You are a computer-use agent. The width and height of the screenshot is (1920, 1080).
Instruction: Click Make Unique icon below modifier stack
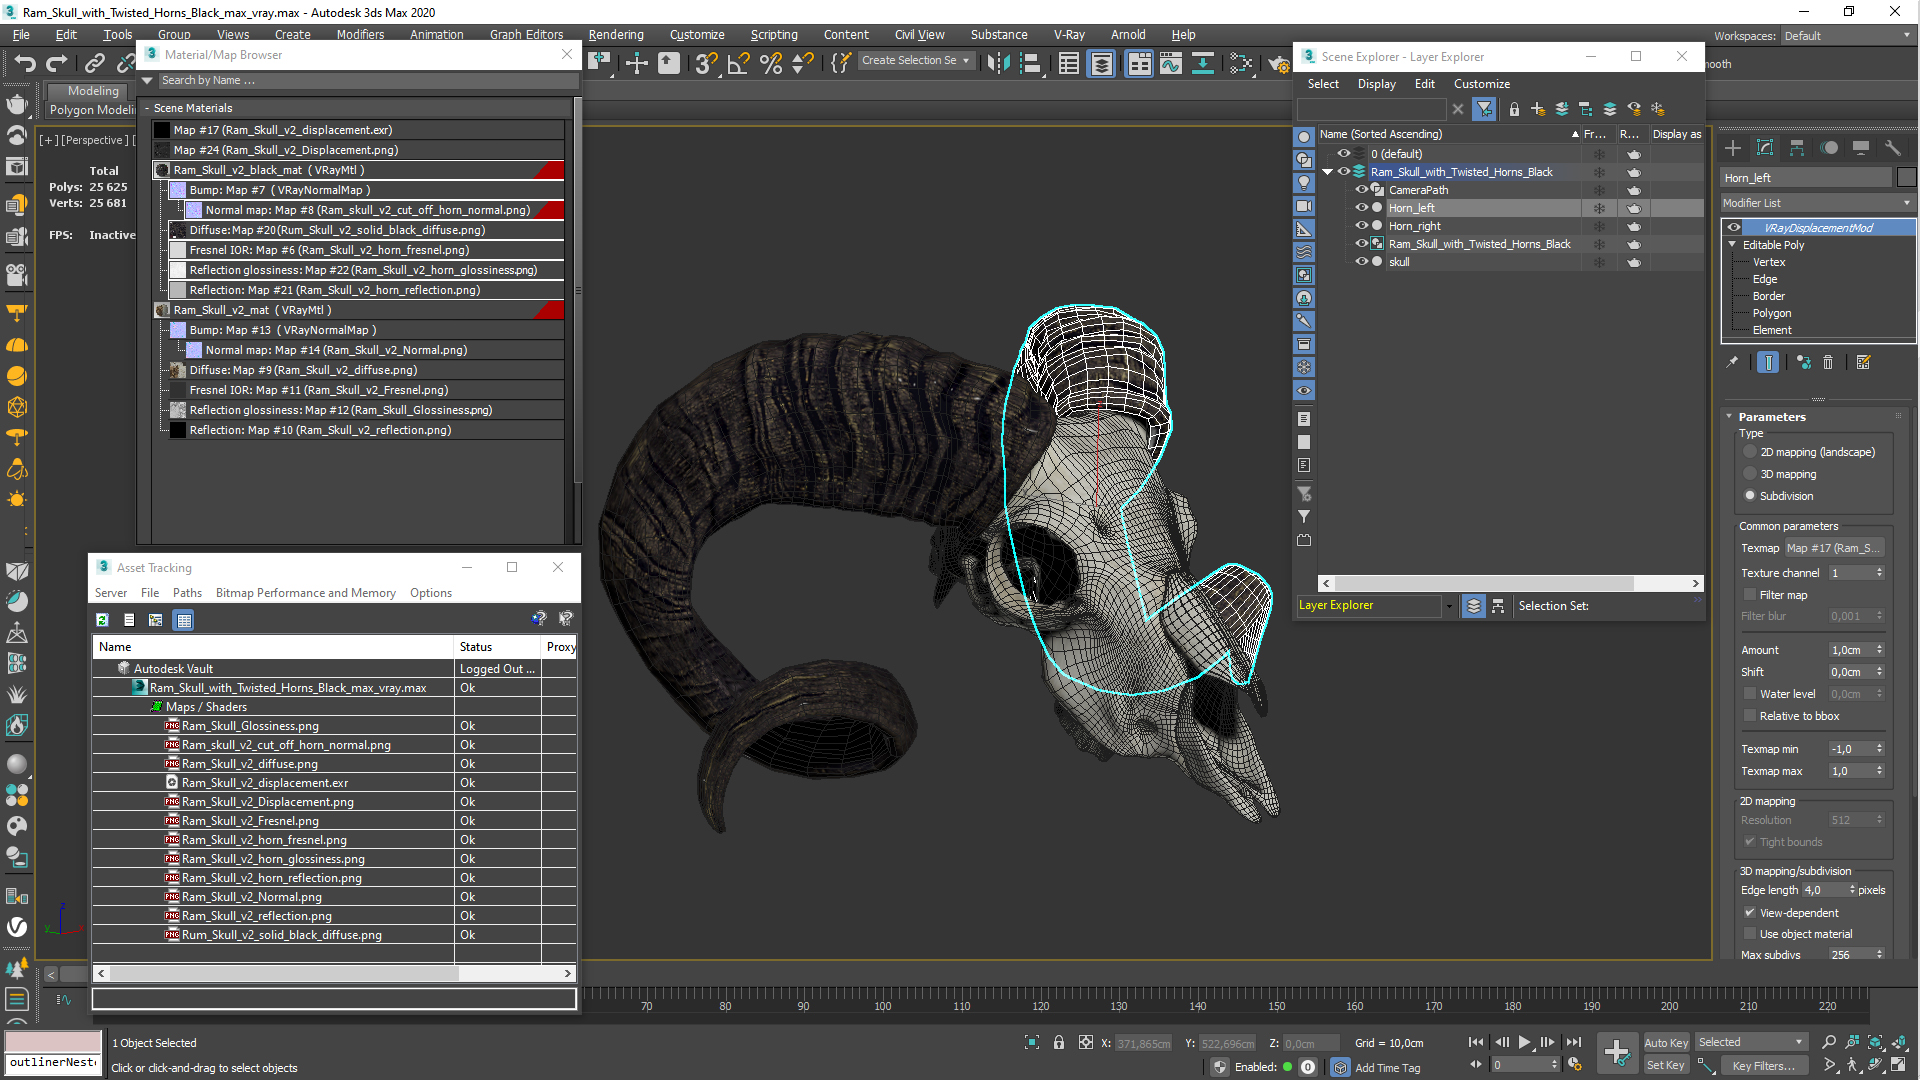point(1804,363)
